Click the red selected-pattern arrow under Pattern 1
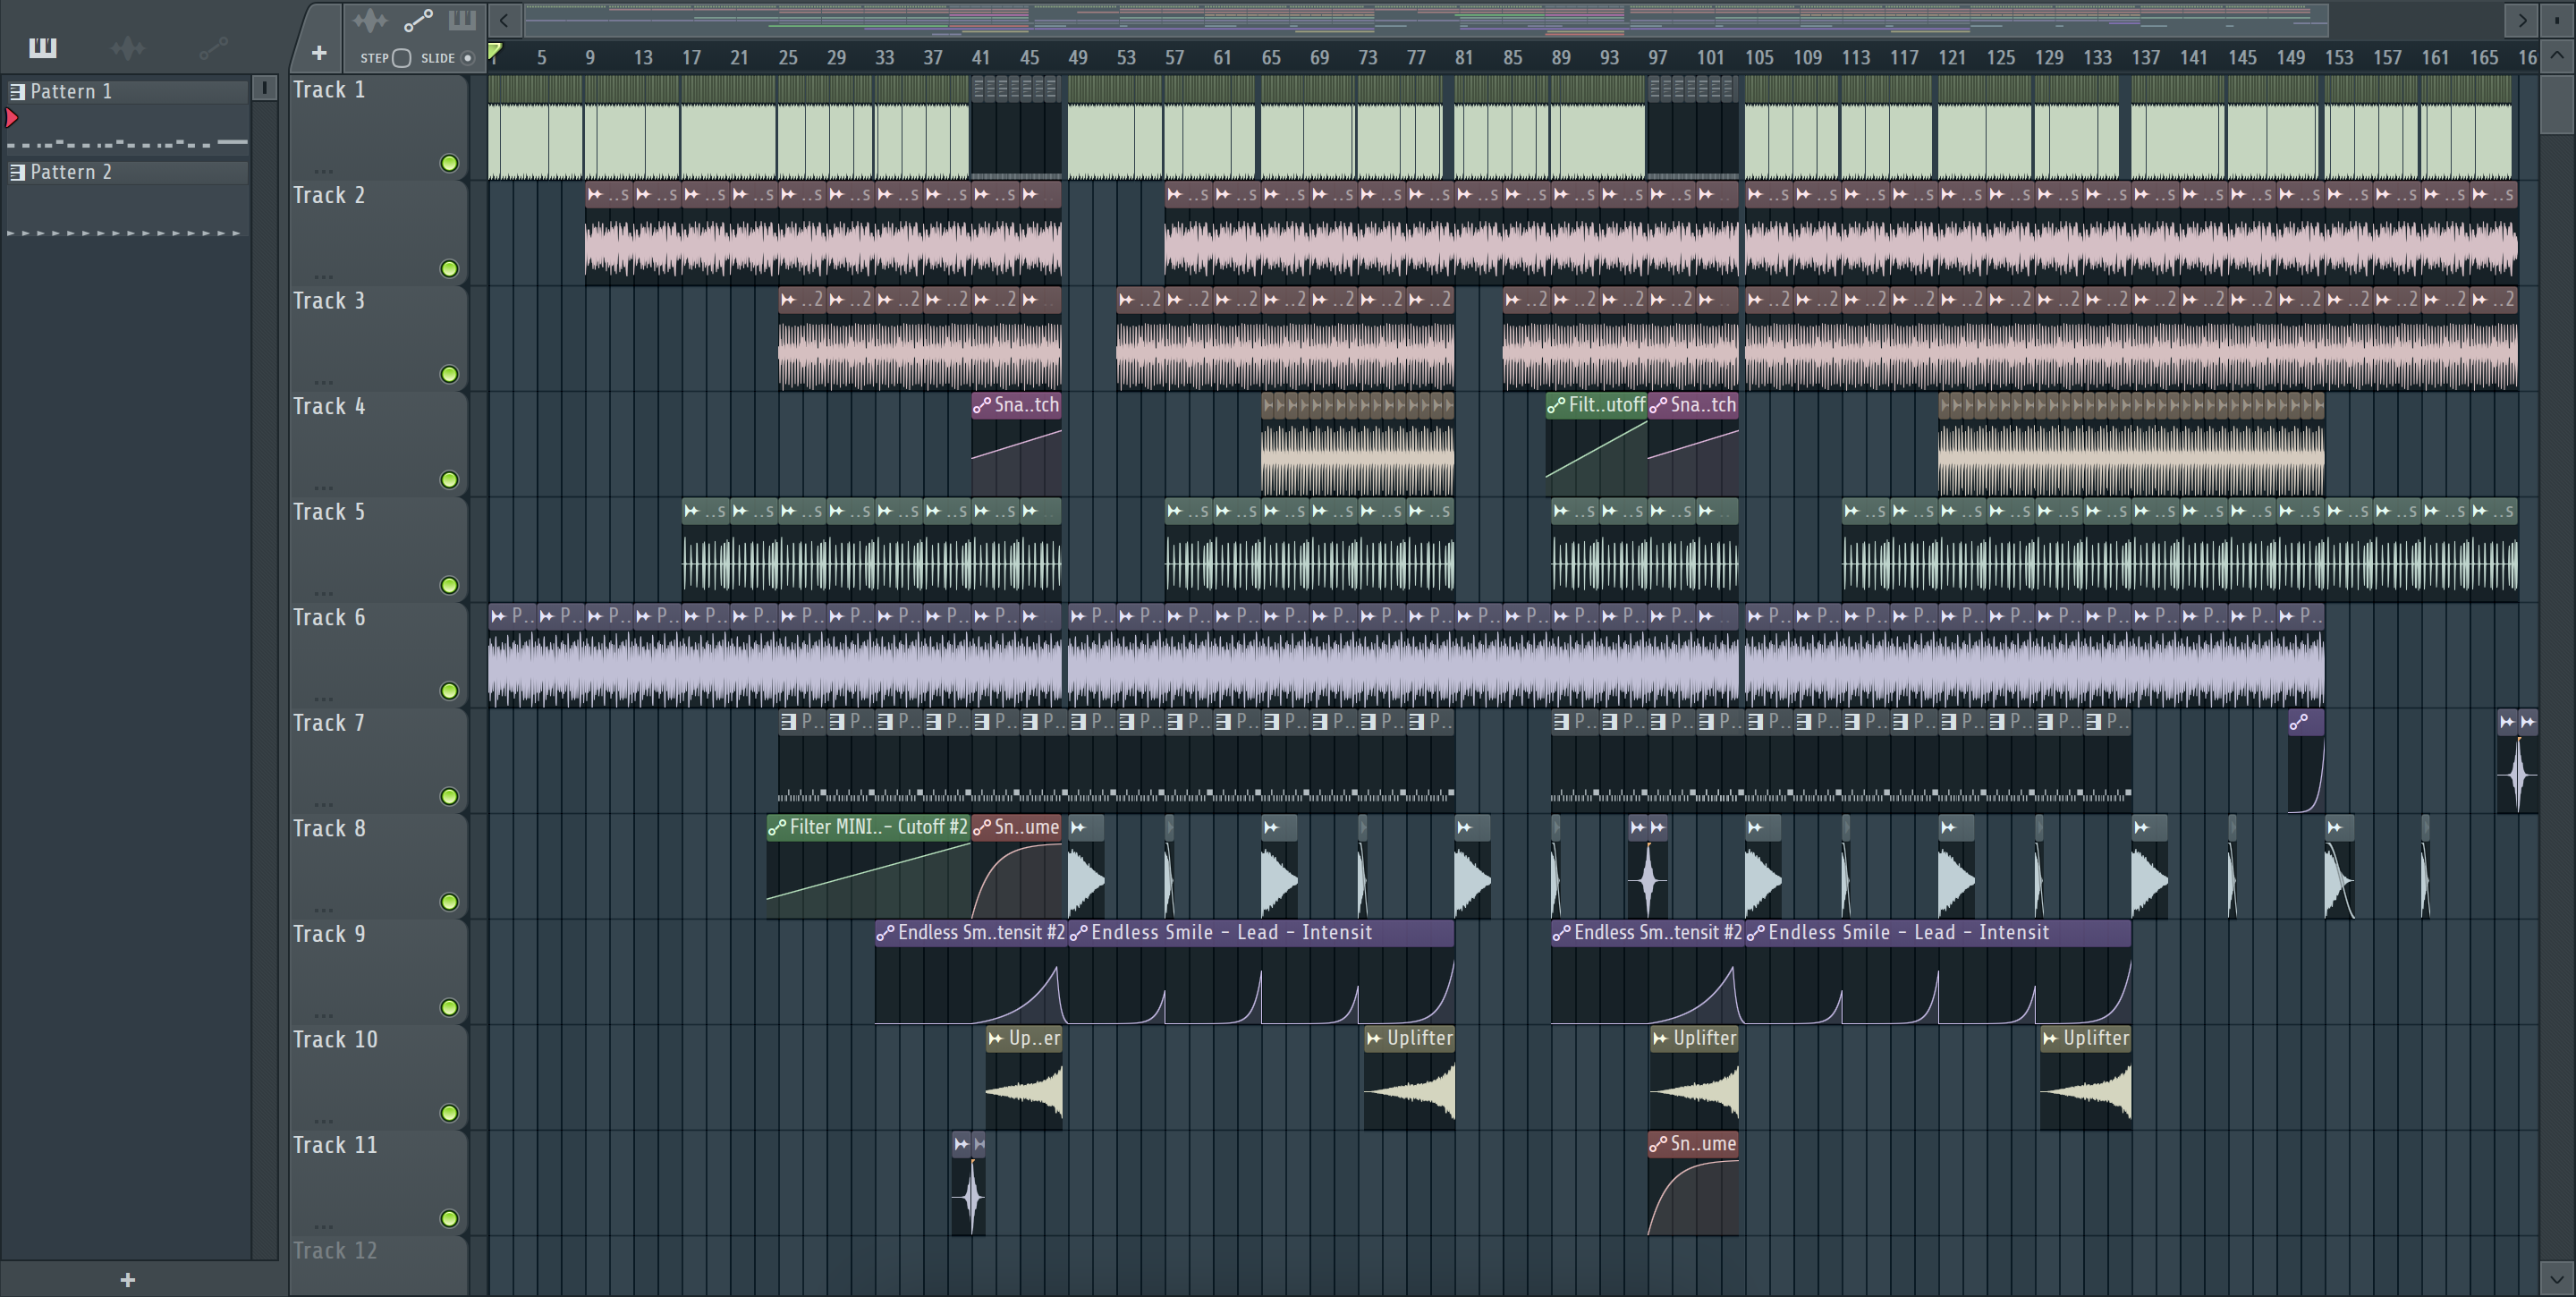 11,118
